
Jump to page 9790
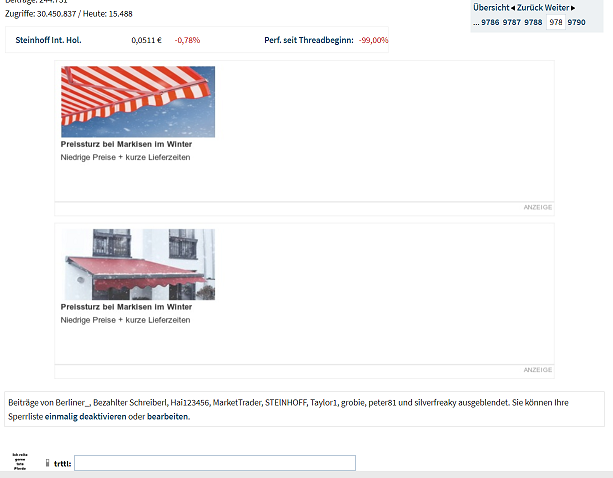(577, 22)
